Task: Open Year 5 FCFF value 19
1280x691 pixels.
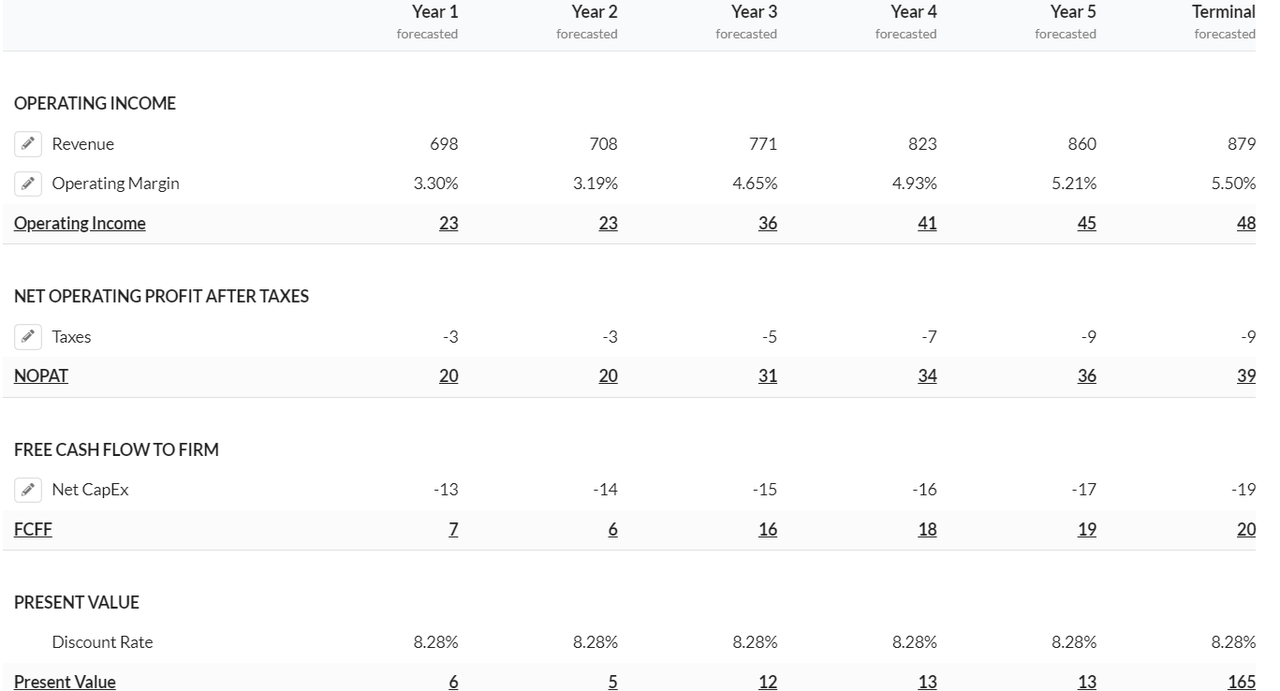Action: (1086, 530)
